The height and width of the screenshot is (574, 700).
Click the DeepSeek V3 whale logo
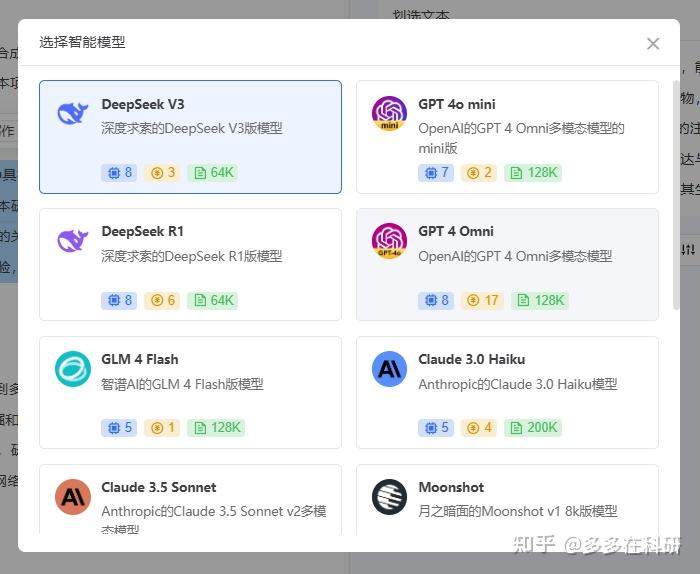[72, 113]
